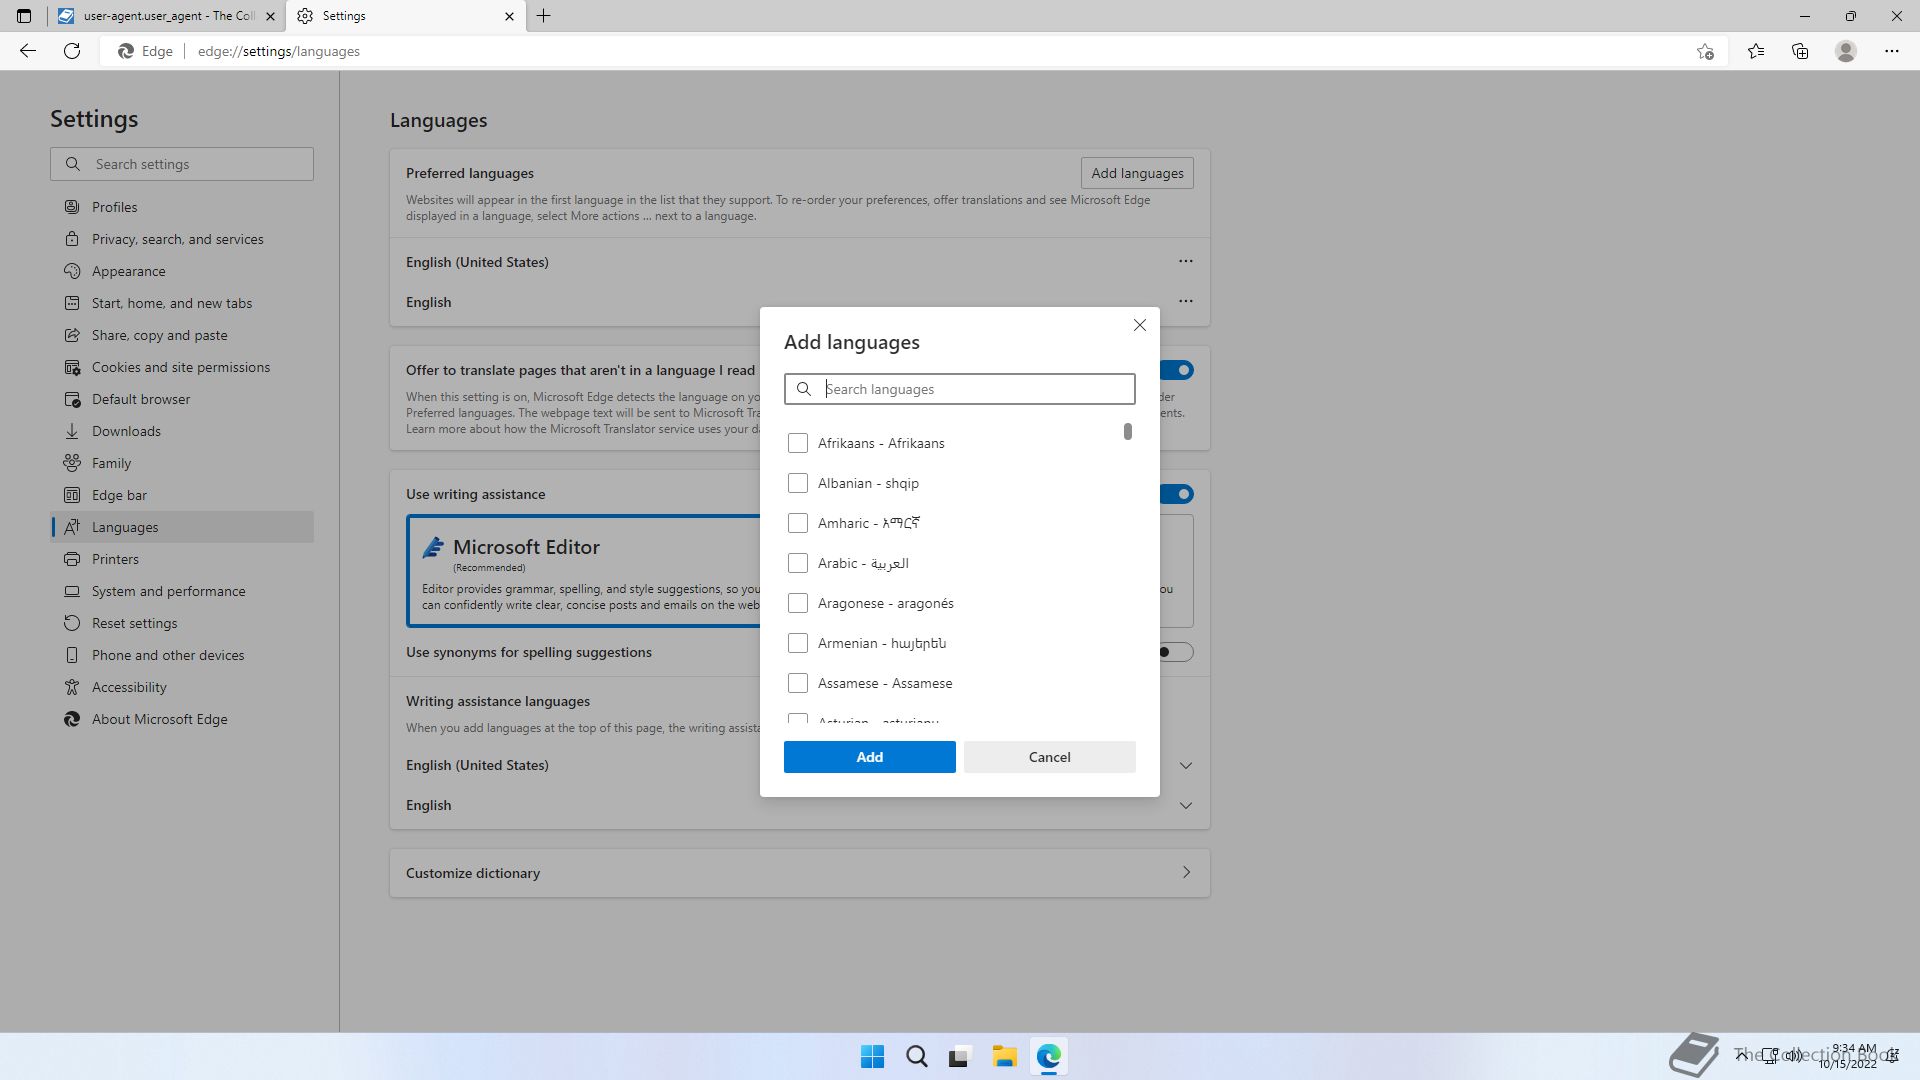Cancel the Add languages dialog

[1049, 757]
